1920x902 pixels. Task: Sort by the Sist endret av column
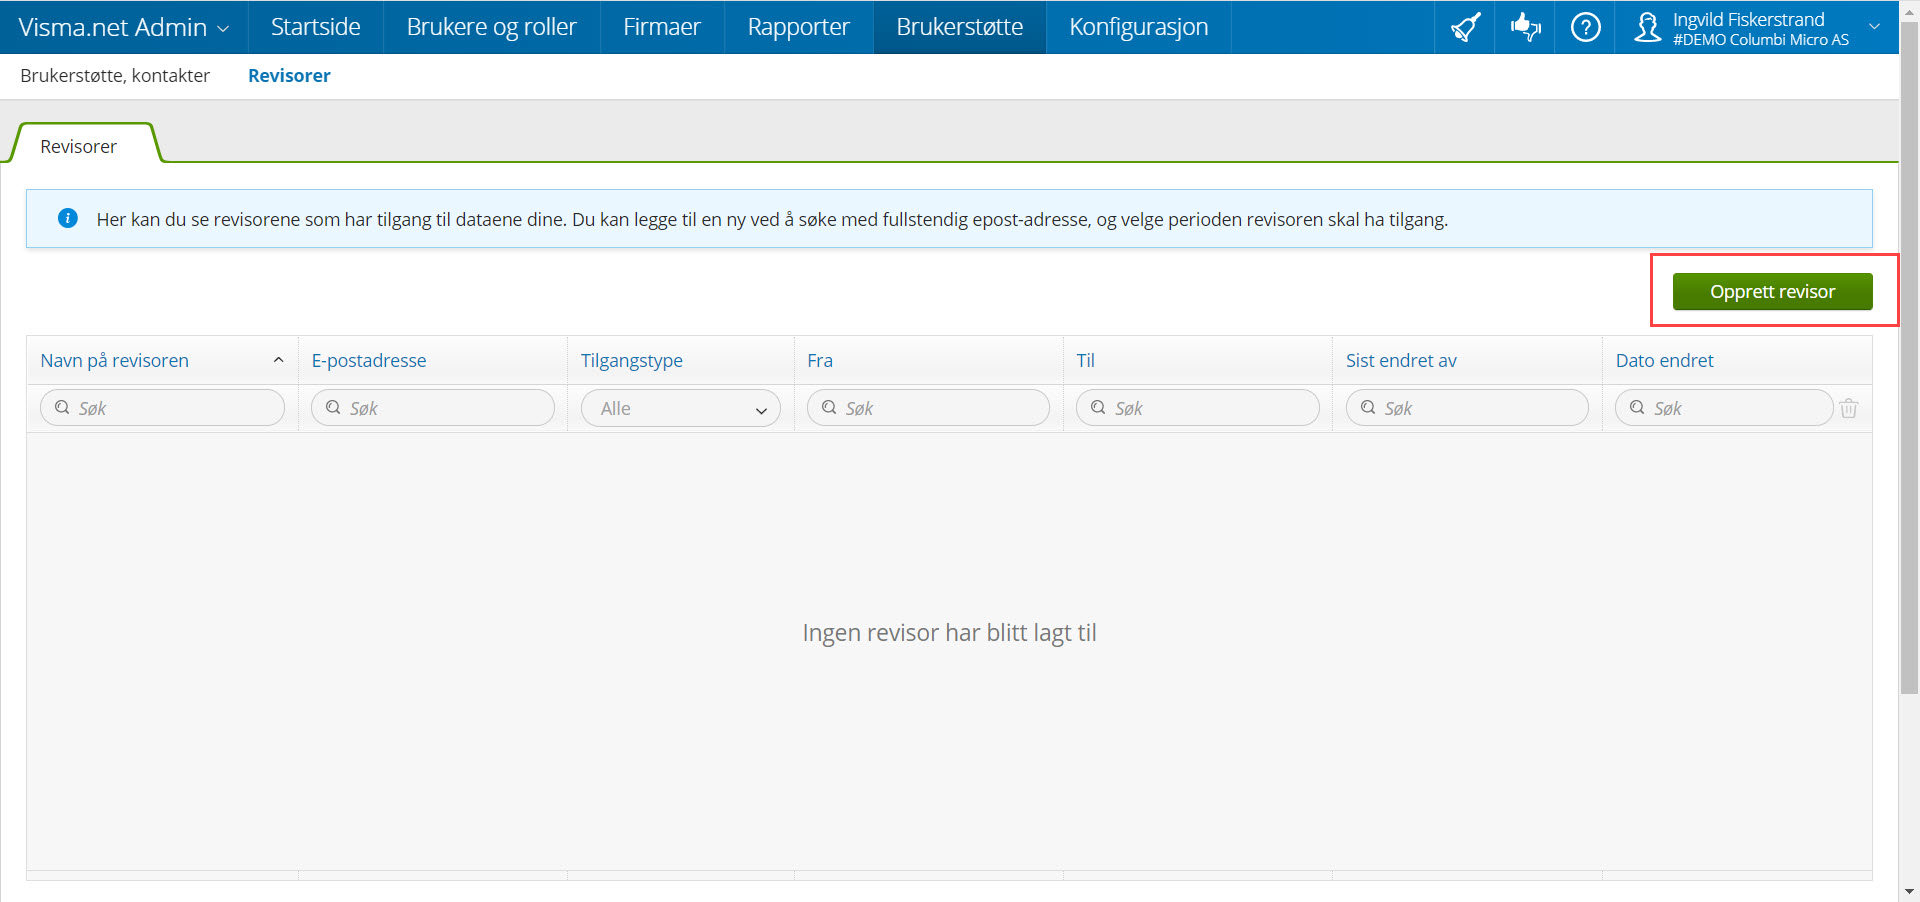(x=1401, y=360)
